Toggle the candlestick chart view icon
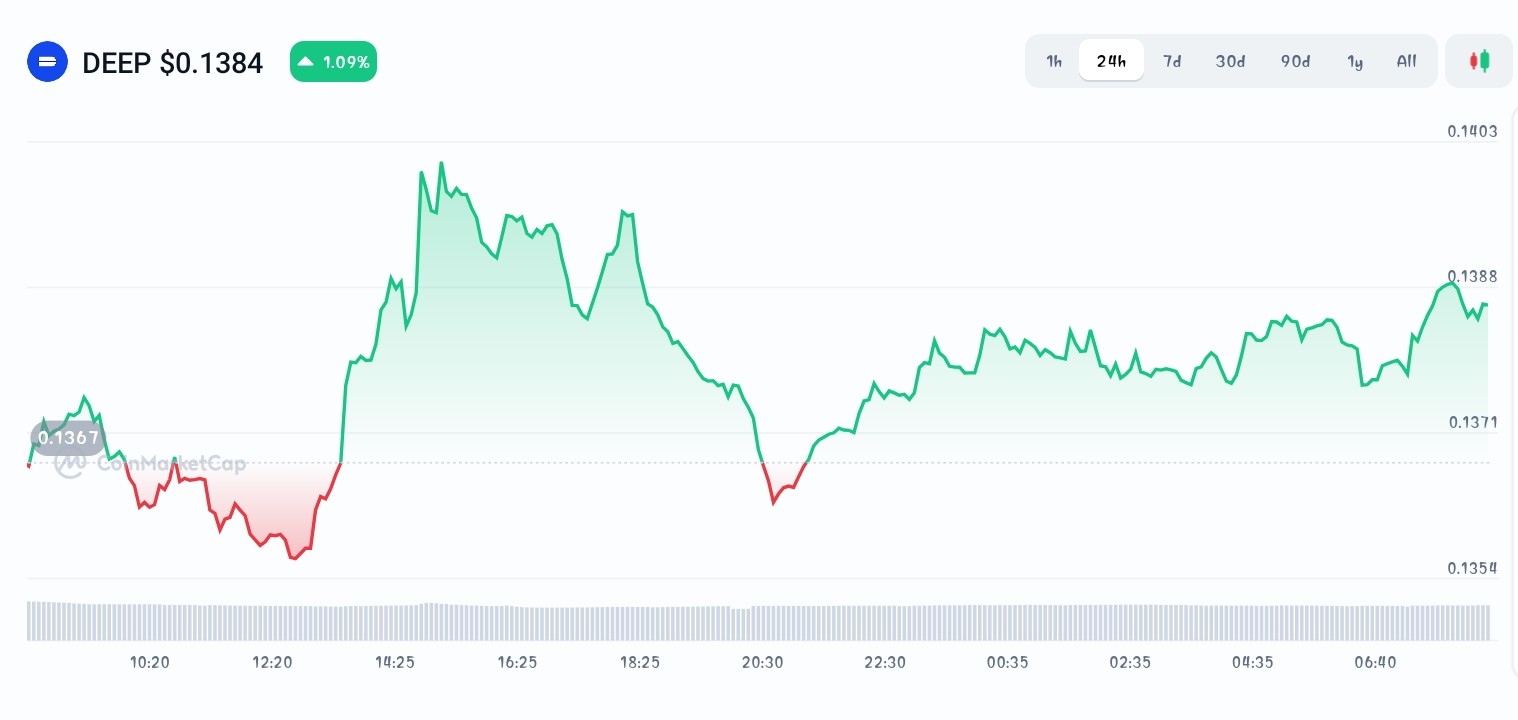 (x=1479, y=61)
